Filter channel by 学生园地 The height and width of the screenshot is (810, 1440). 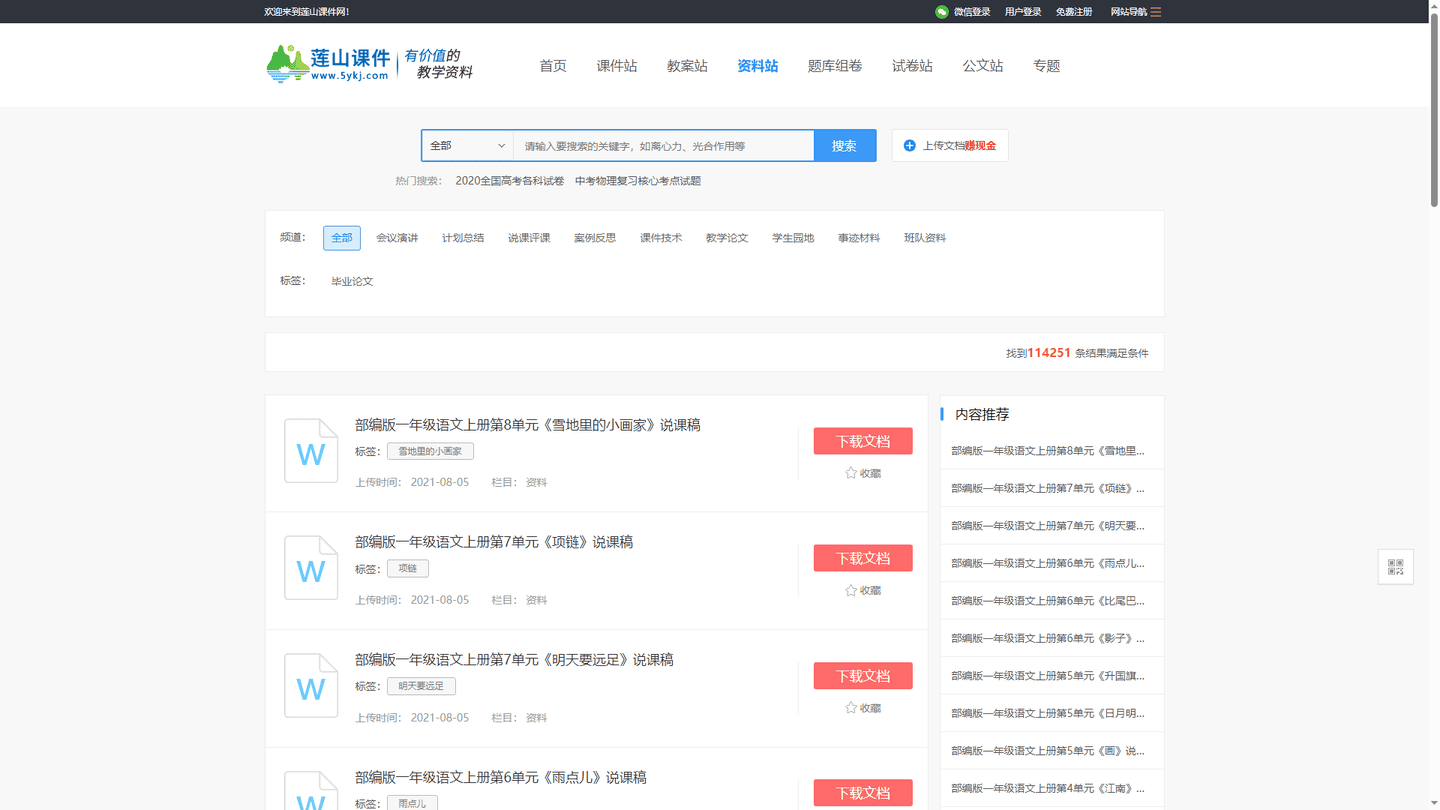[x=793, y=238]
